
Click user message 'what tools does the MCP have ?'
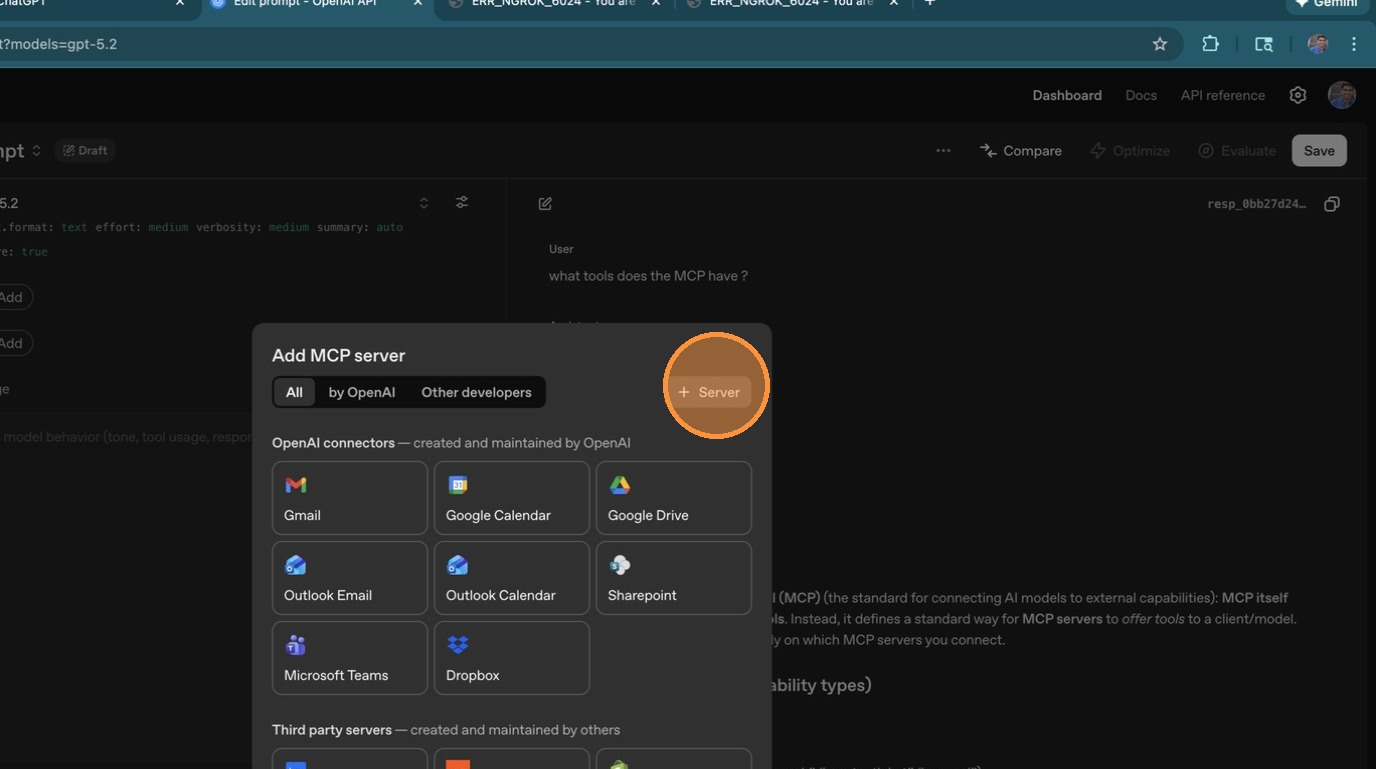648,276
